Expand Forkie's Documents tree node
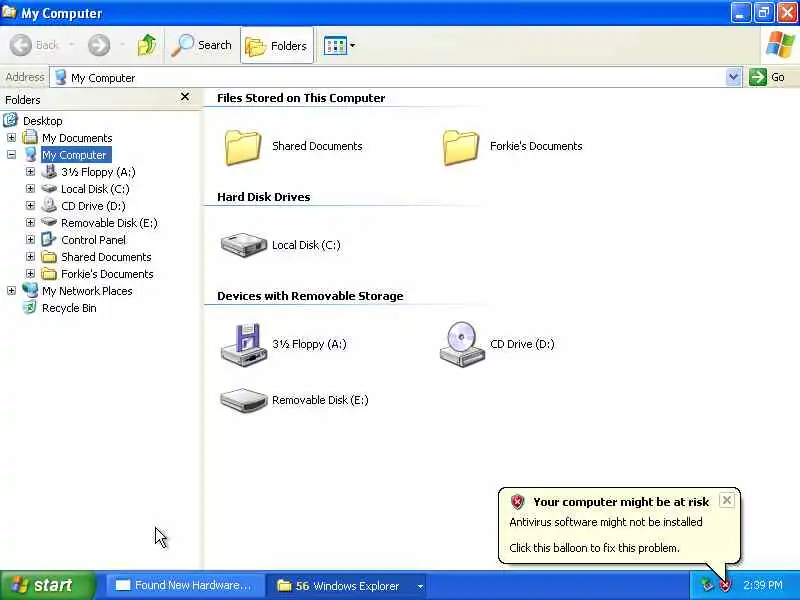Viewport: 800px width, 600px height. click(x=30, y=274)
